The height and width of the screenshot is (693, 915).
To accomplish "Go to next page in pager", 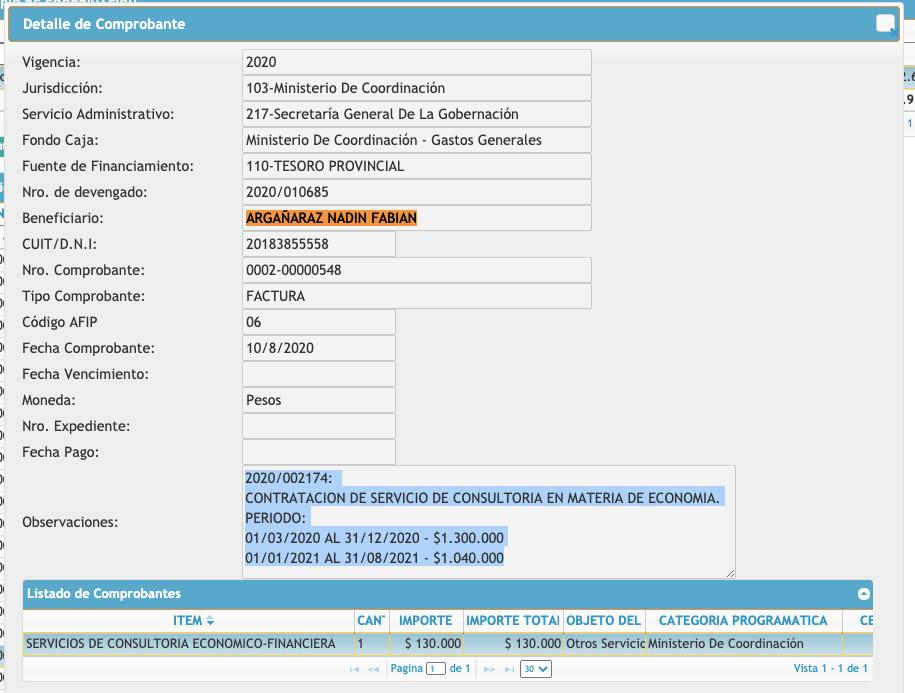I will [490, 669].
